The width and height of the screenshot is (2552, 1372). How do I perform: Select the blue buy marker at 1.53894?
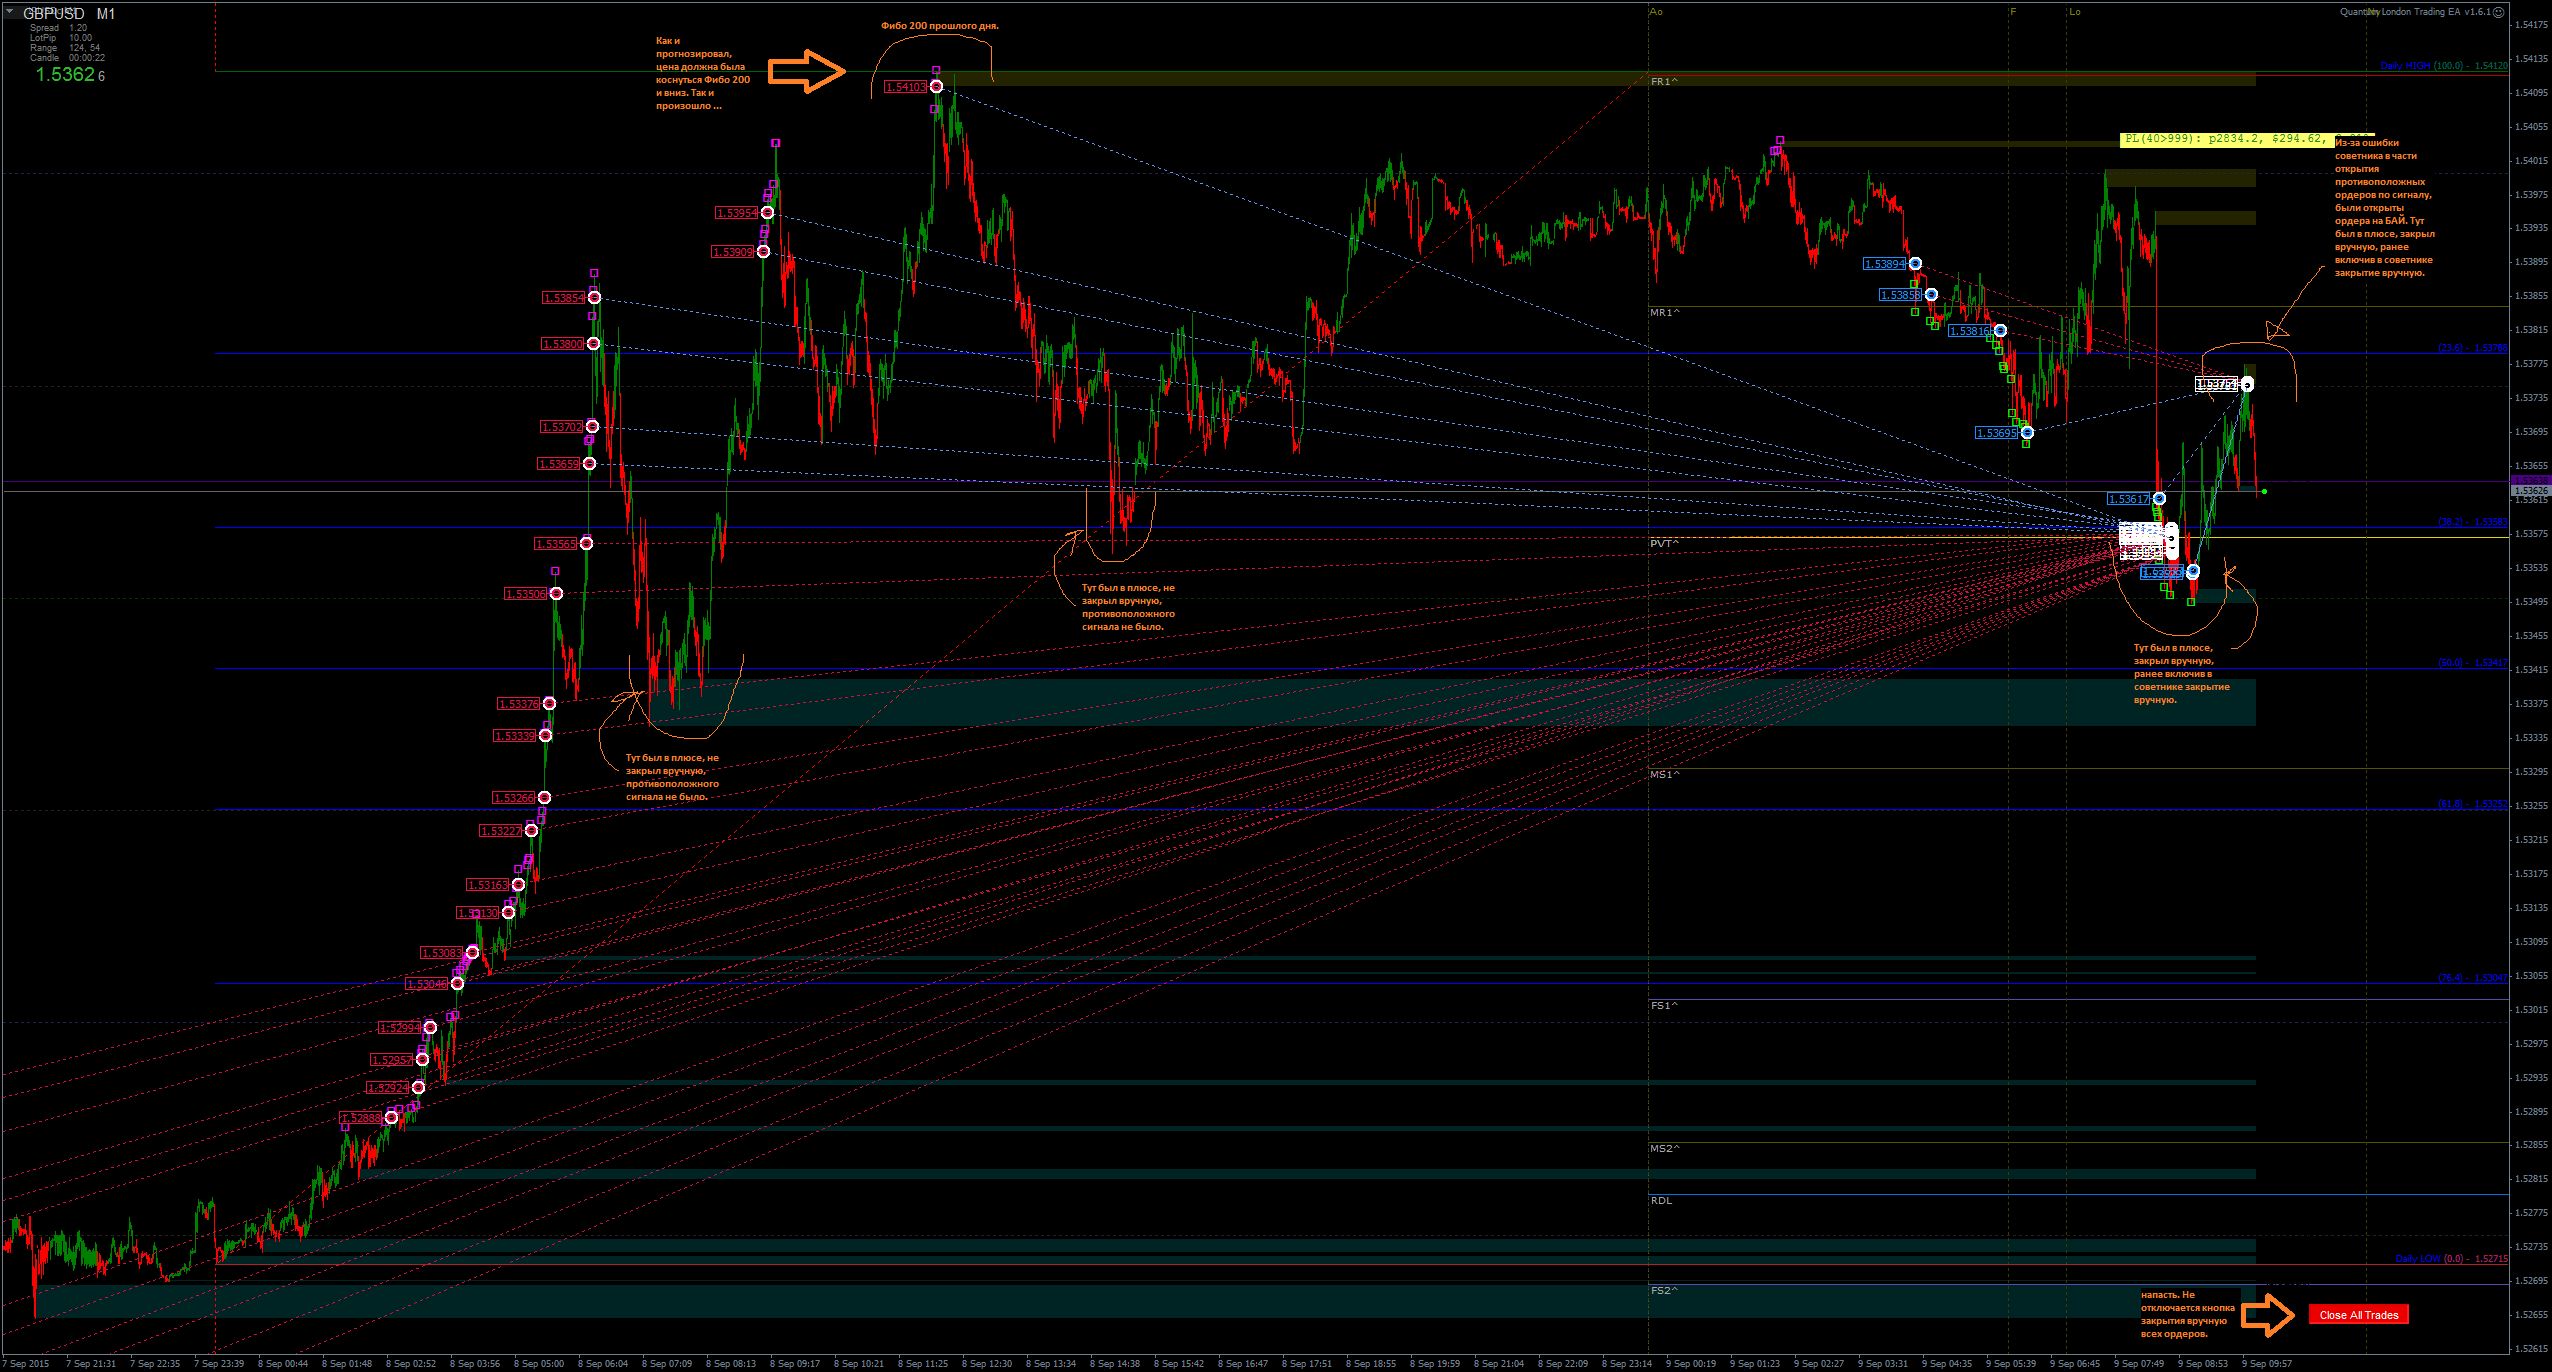tap(1915, 264)
